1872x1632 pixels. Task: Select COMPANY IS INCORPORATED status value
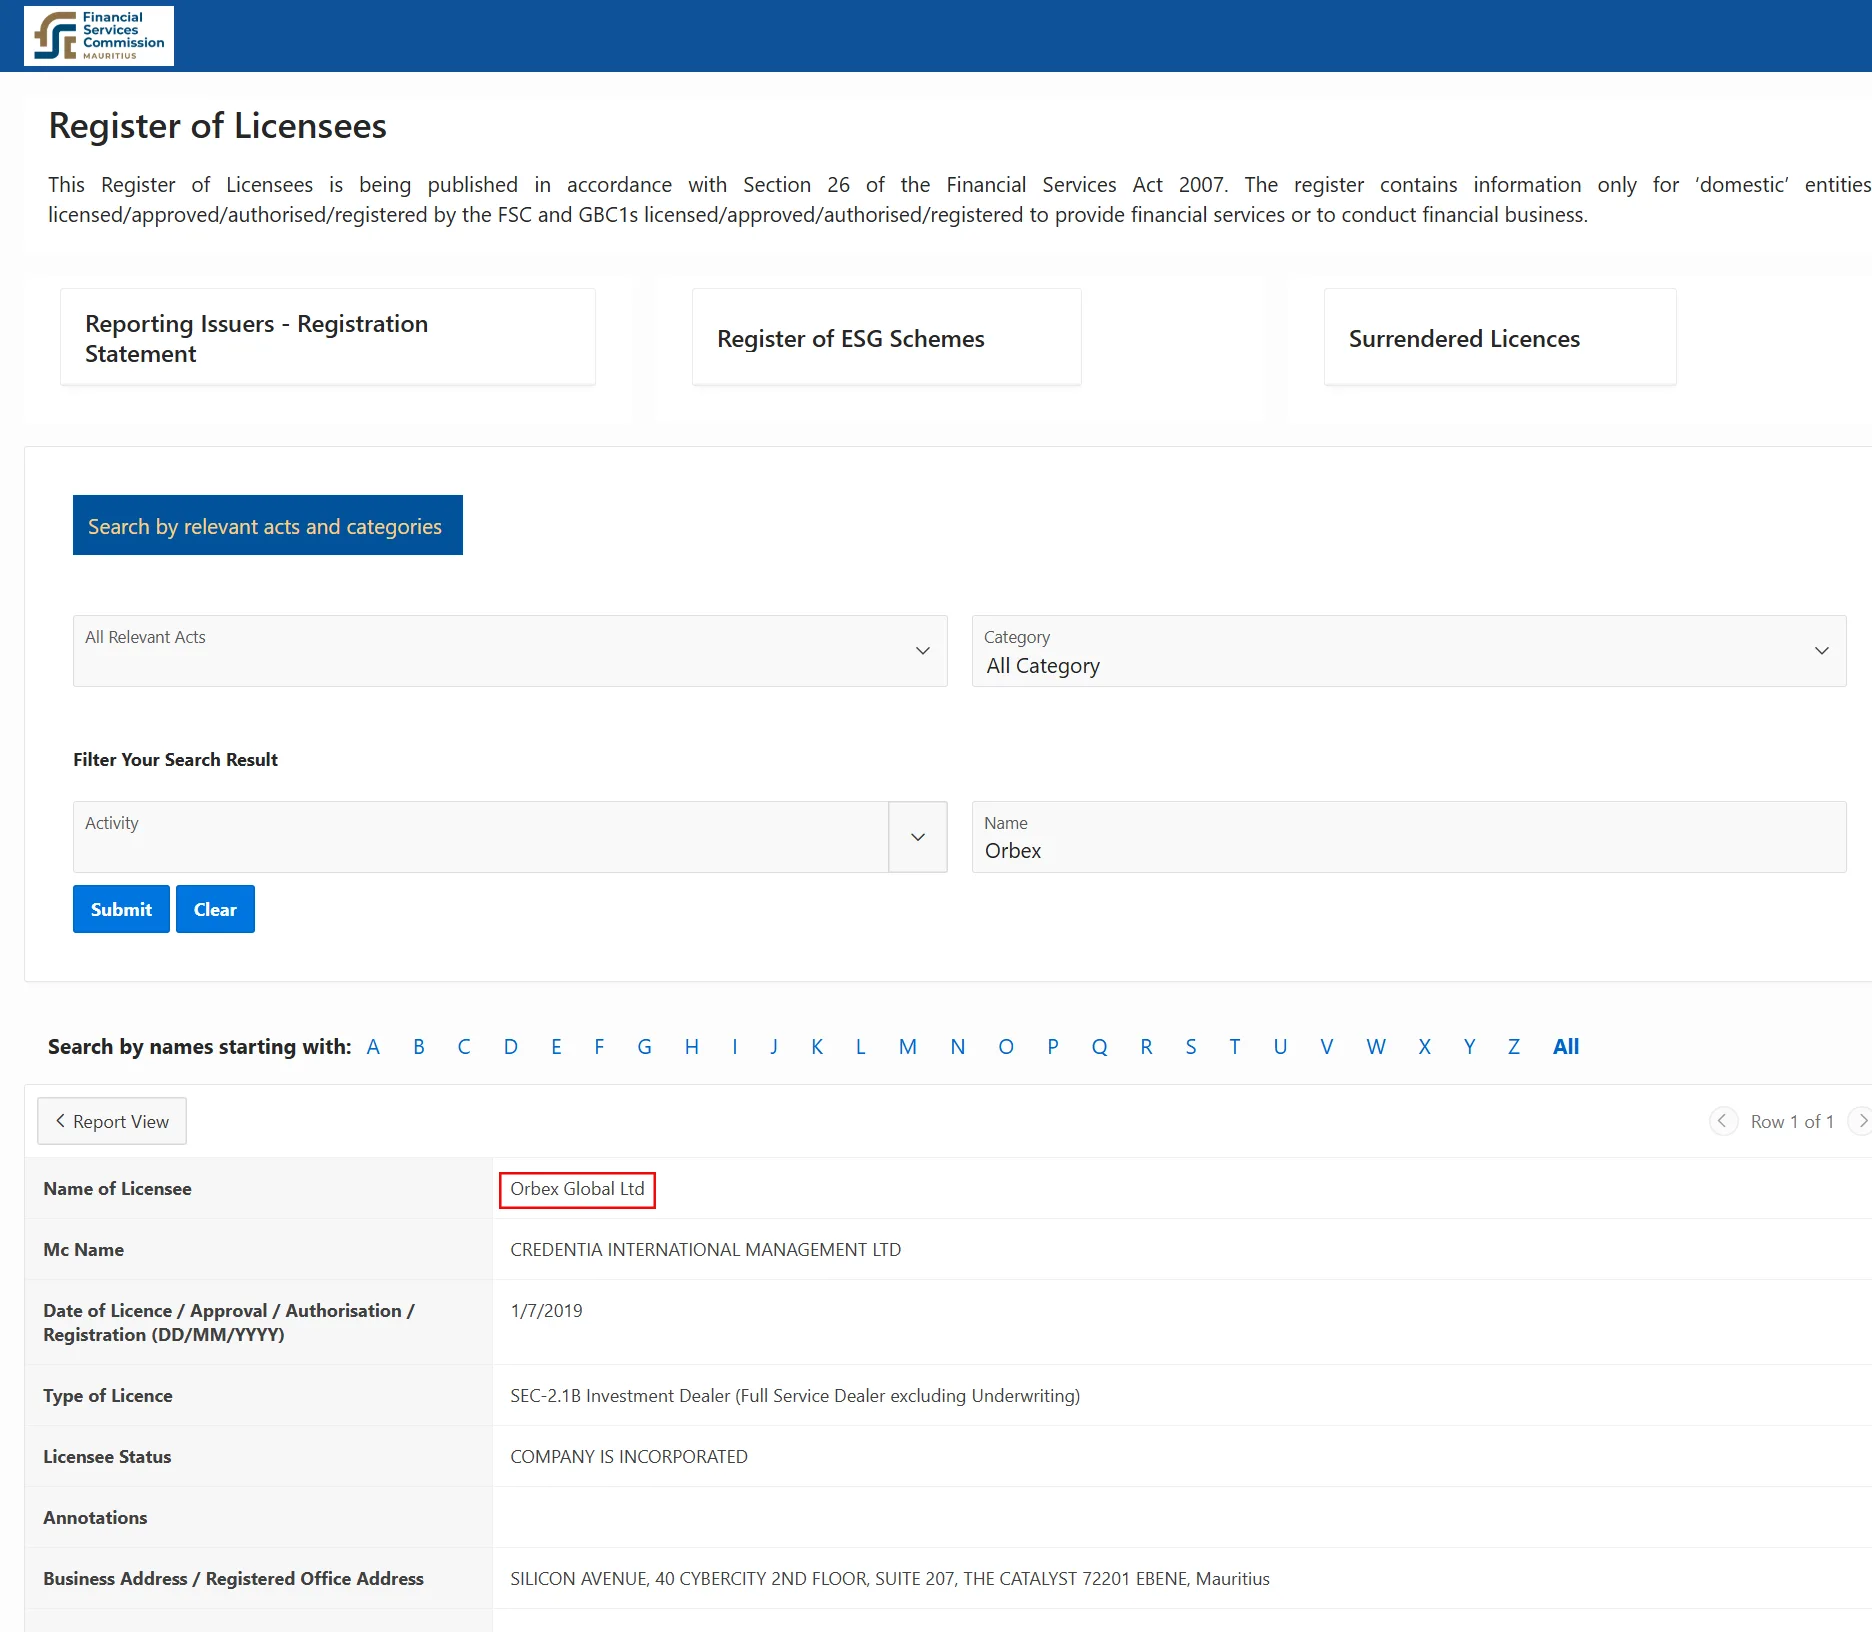point(629,1457)
